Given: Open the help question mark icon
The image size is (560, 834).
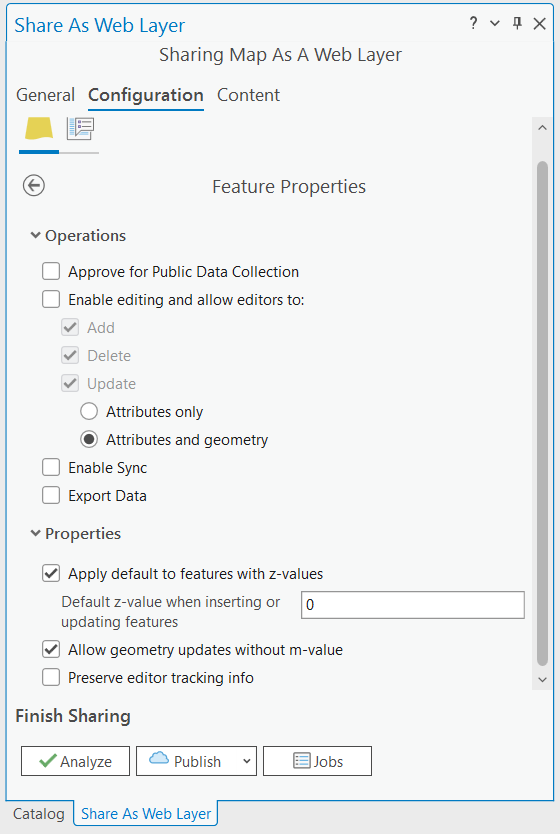Looking at the screenshot, I should coord(473,23).
